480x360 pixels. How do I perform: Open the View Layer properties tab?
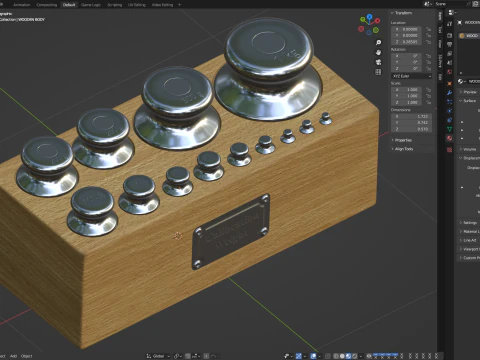point(450,53)
